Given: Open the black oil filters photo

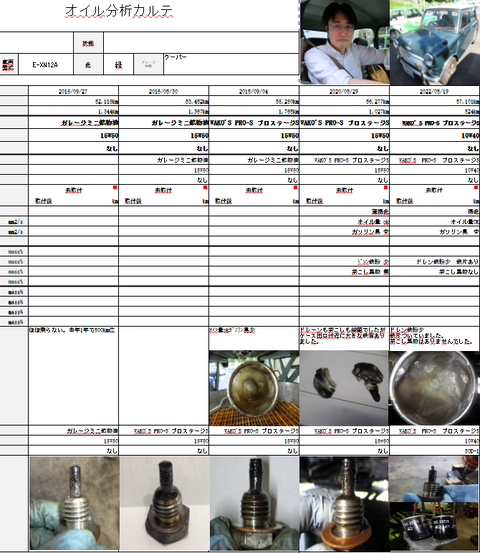Looking at the screenshot, I should 435,526.
